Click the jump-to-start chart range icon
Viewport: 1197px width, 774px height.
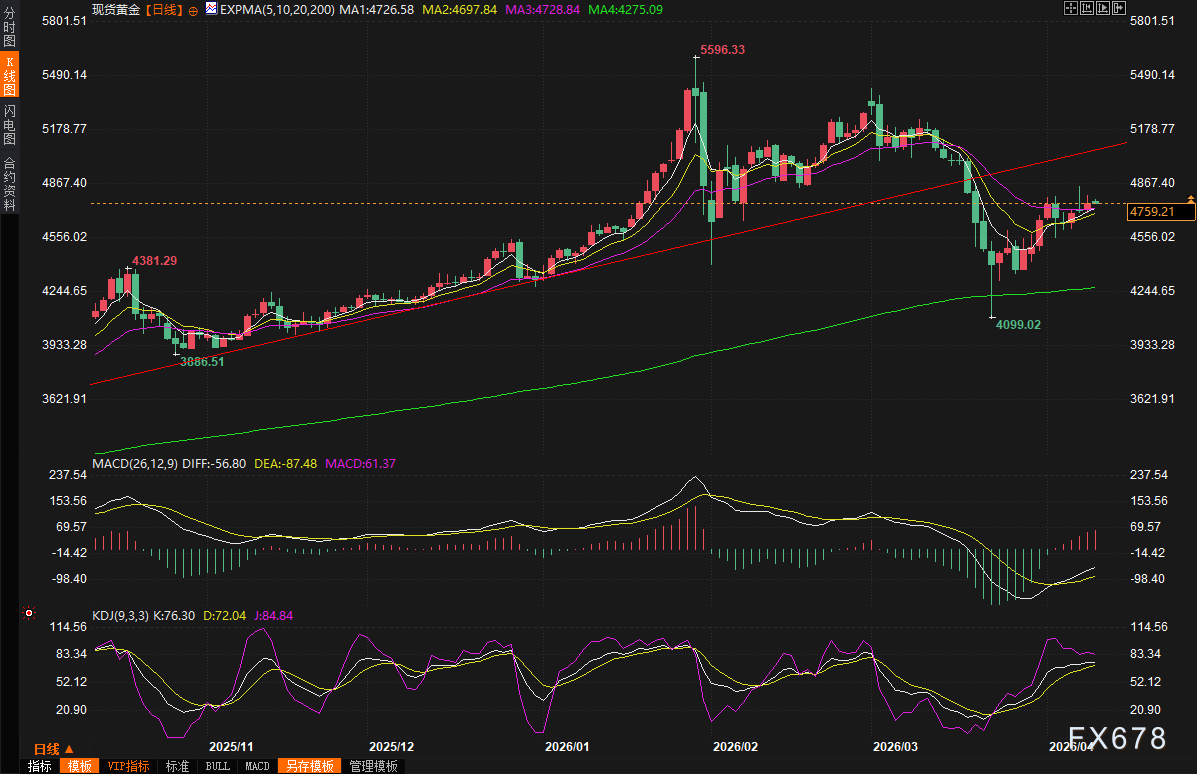click(1087, 8)
